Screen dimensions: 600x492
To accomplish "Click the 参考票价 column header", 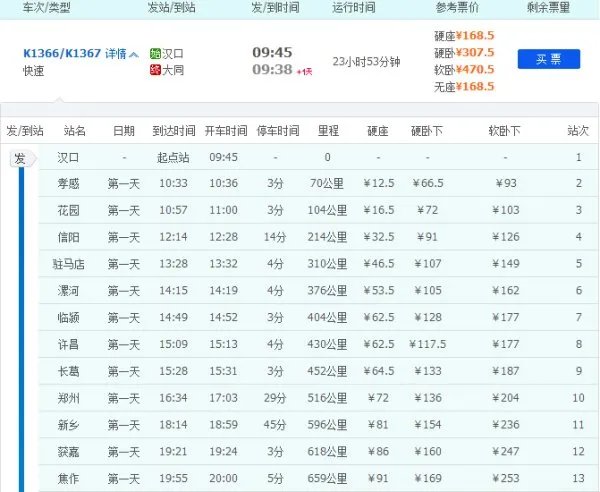I will click(x=457, y=7).
